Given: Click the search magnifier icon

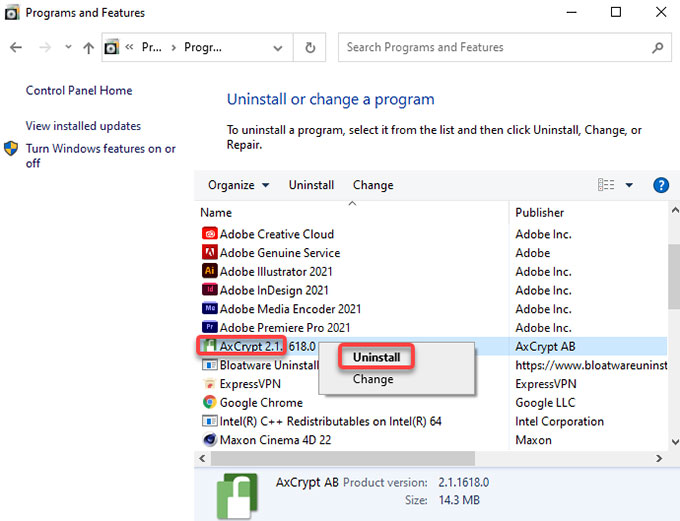Looking at the screenshot, I should pyautogui.click(x=657, y=47).
